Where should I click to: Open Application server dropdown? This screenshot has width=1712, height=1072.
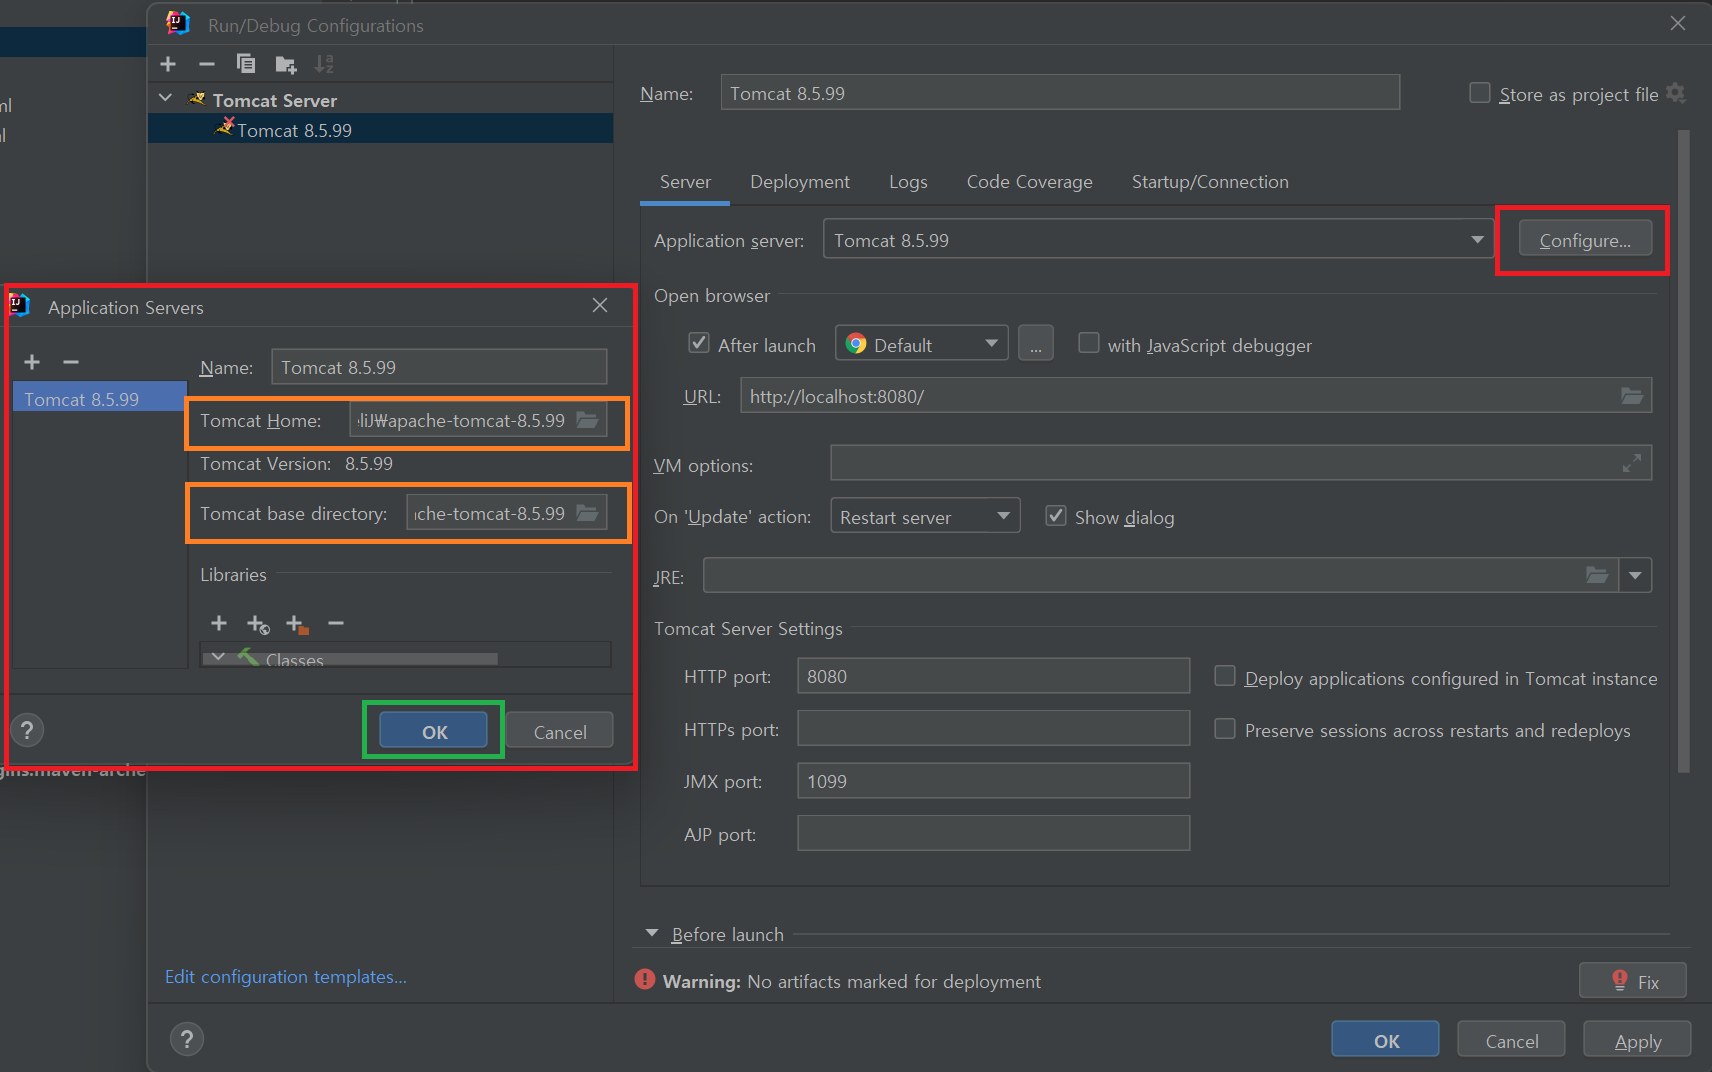[x=1157, y=239]
